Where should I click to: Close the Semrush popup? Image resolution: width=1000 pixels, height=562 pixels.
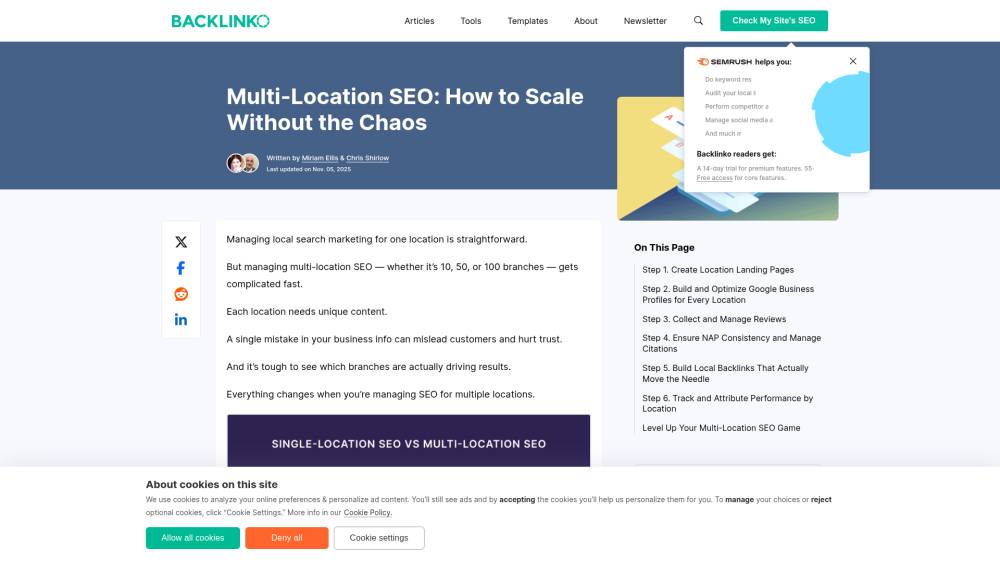(x=853, y=61)
